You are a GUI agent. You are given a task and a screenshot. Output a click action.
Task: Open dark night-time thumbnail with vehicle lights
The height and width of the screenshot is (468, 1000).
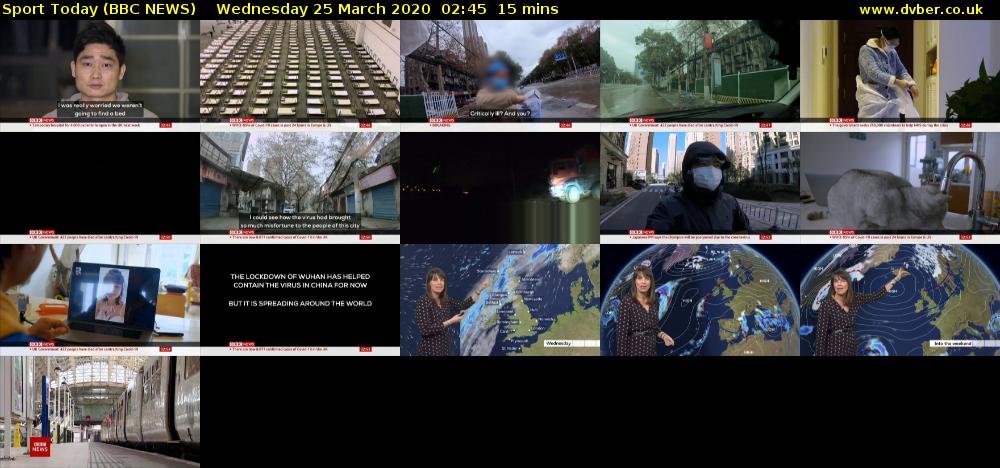(x=500, y=187)
